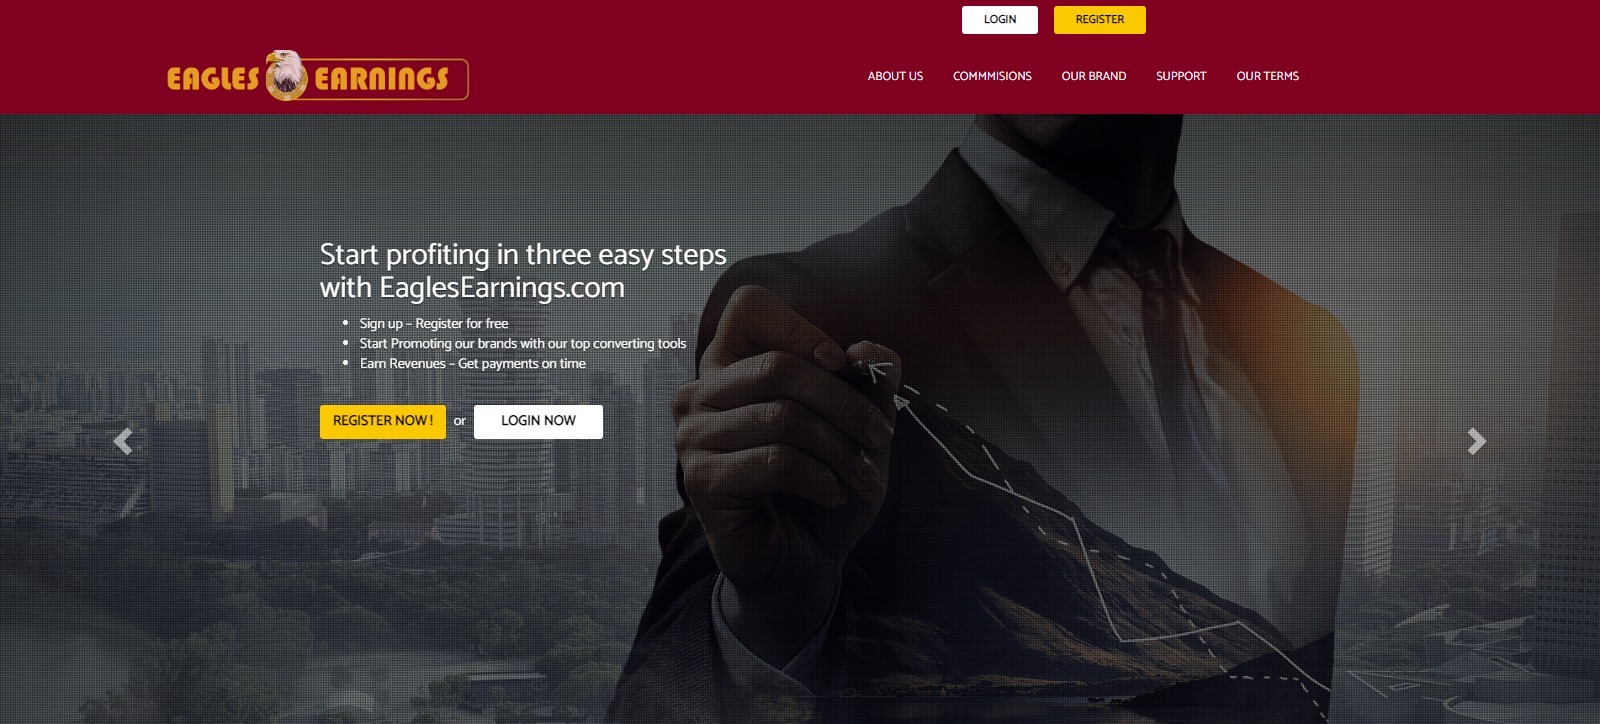Click the 'Earn Revenues – Get payments on time' bullet

pos(473,363)
